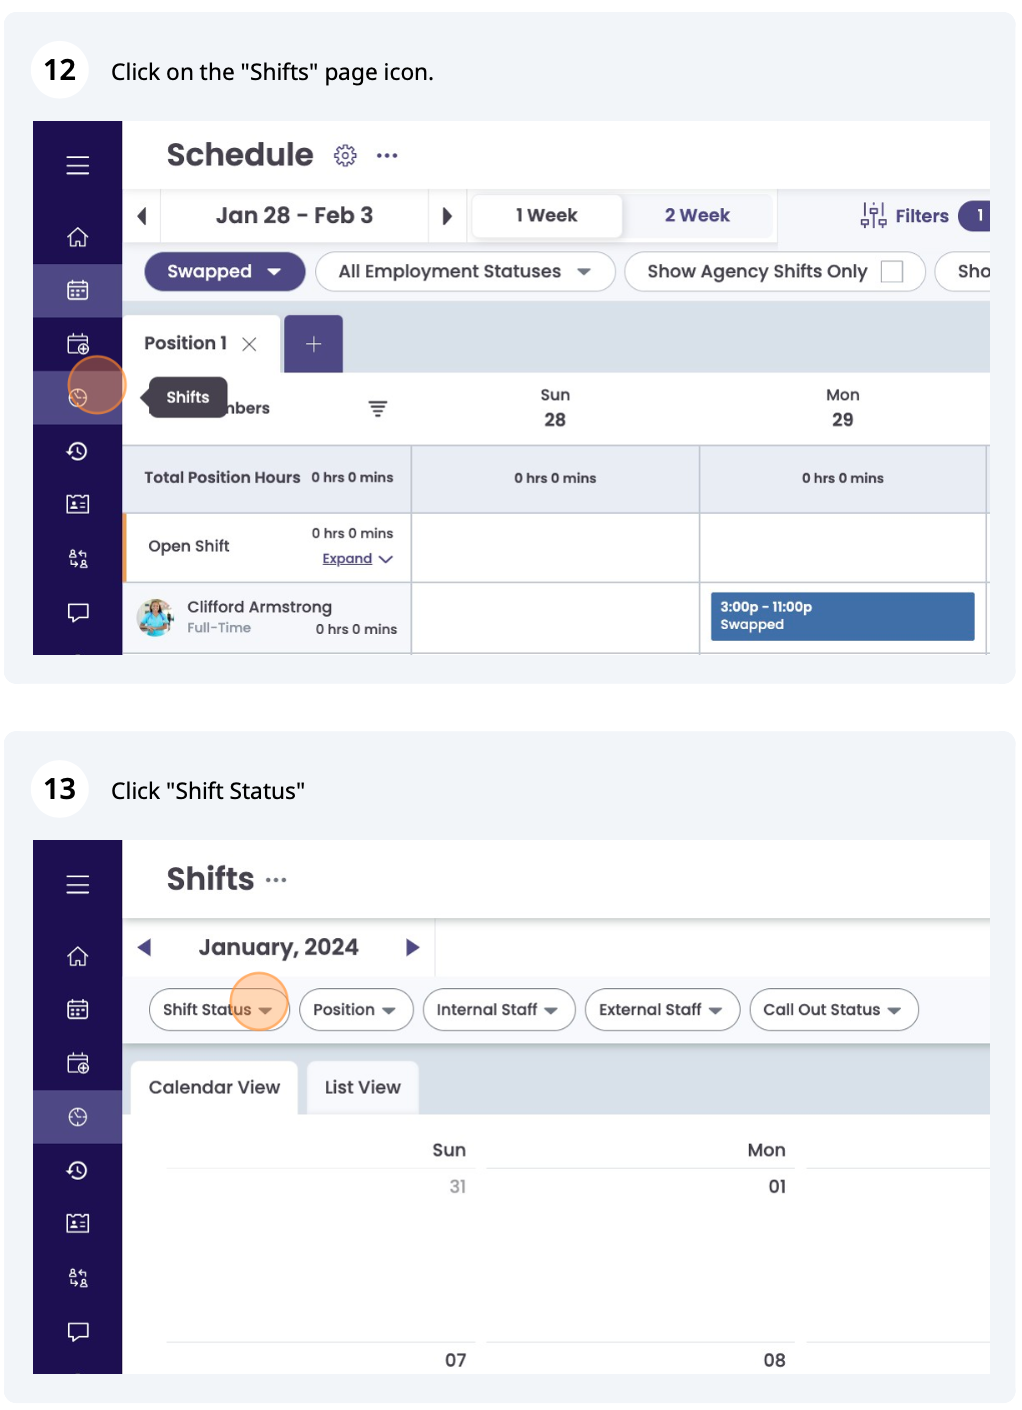The image size is (1022, 1410).
Task: Toggle Show Agency Shifts Only checkbox
Action: click(891, 271)
